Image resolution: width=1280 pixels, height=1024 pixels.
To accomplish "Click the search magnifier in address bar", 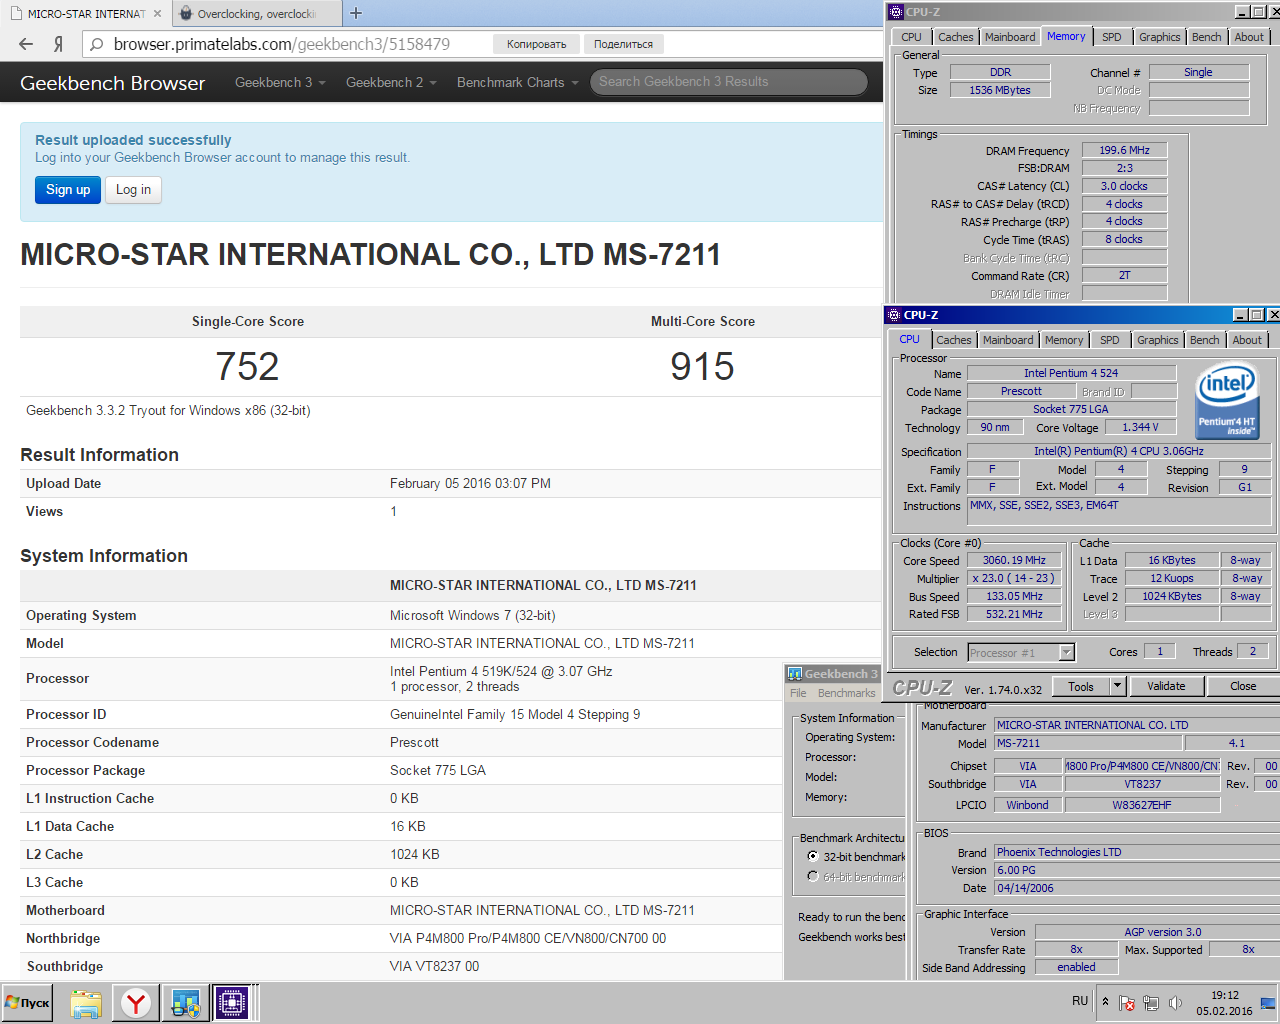I will [96, 44].
